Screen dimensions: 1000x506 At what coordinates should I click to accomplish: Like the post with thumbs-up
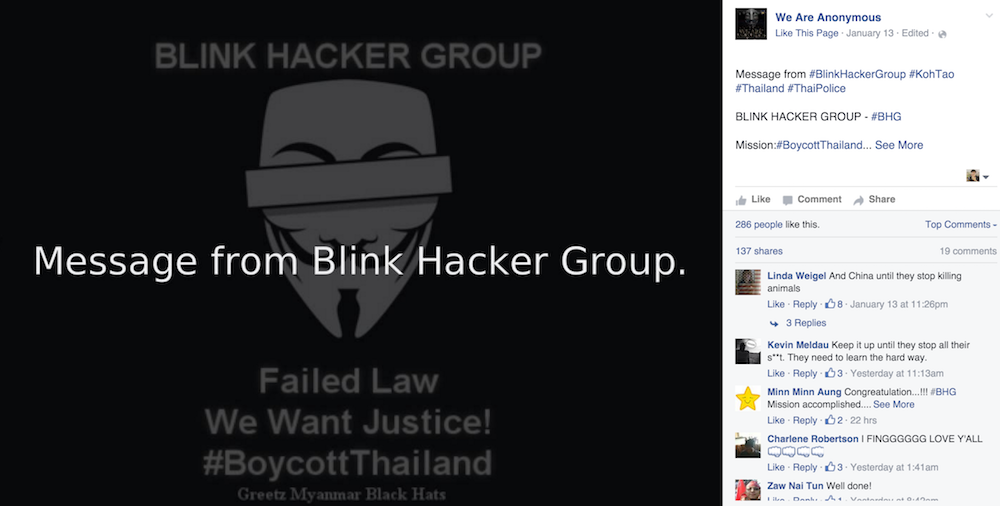pyautogui.click(x=753, y=199)
